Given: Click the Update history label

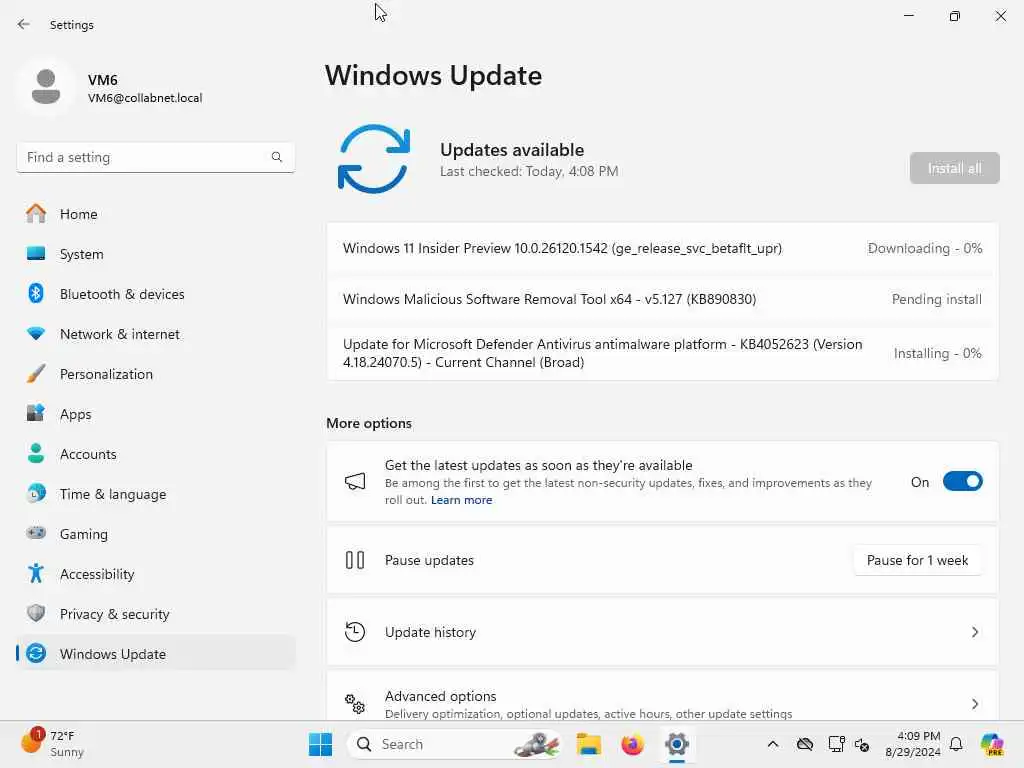Looking at the screenshot, I should coord(430,632).
